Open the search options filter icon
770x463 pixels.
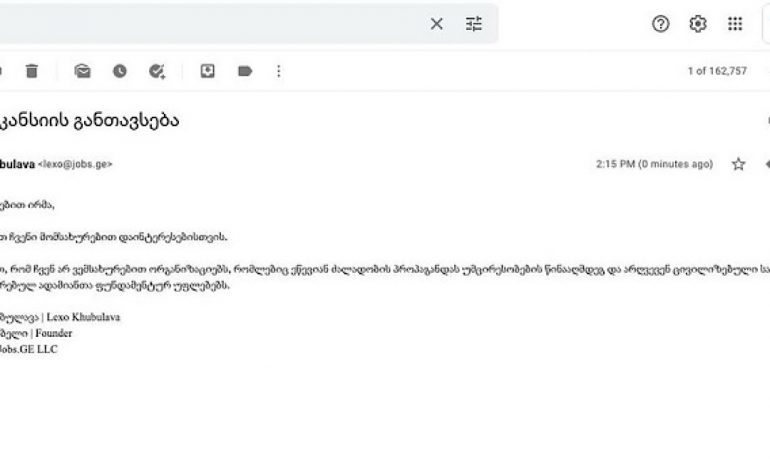point(473,24)
